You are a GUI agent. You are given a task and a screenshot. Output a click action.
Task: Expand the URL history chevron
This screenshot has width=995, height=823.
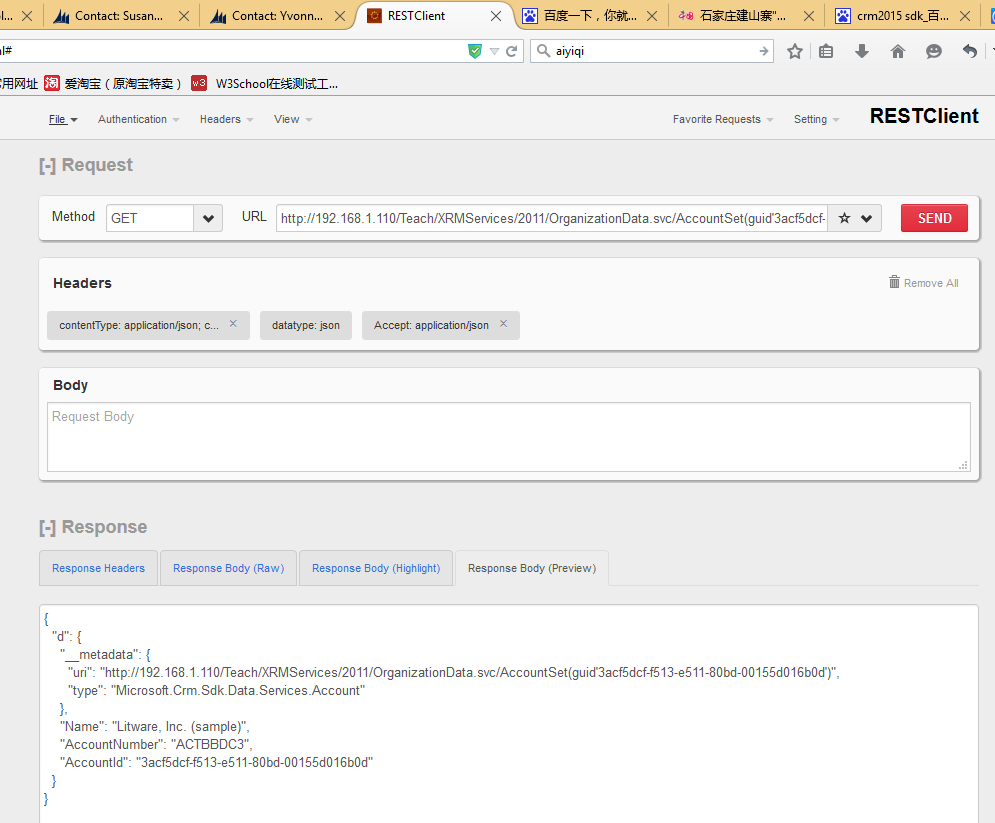point(866,218)
